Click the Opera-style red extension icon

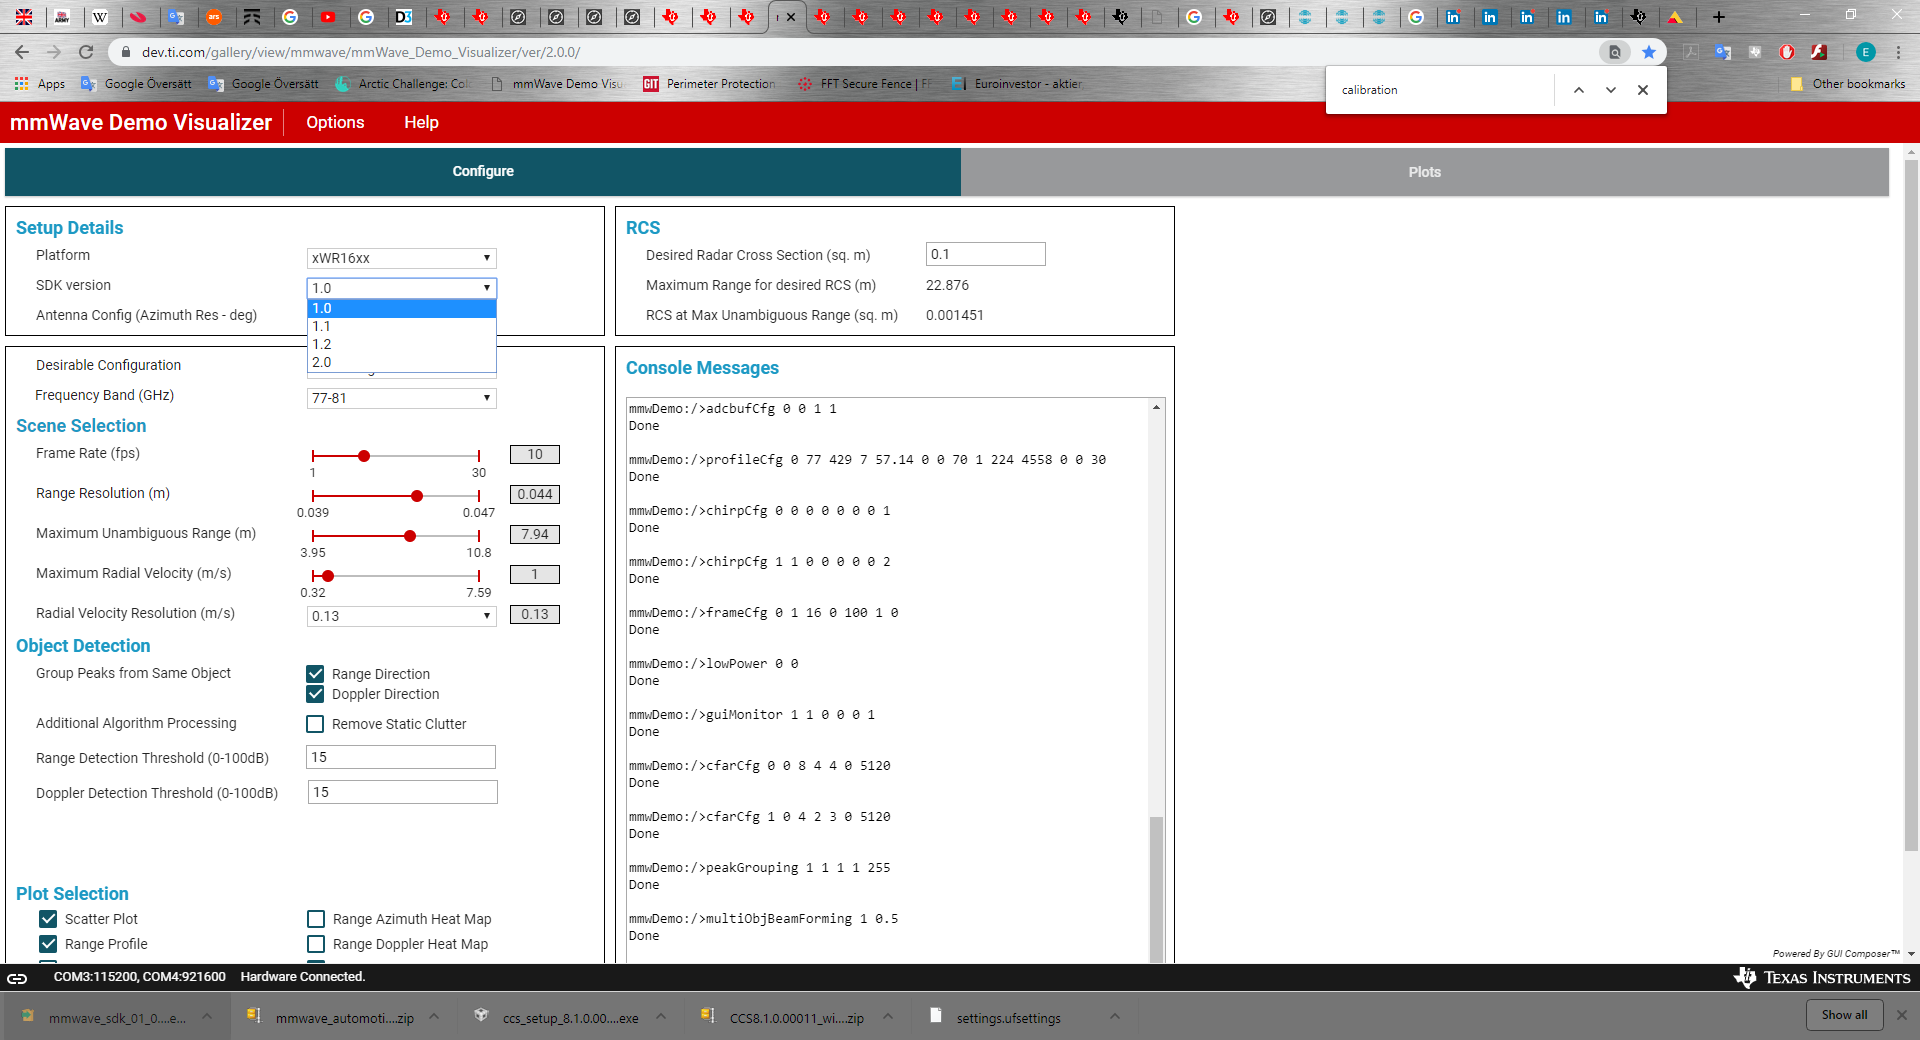tap(1787, 52)
